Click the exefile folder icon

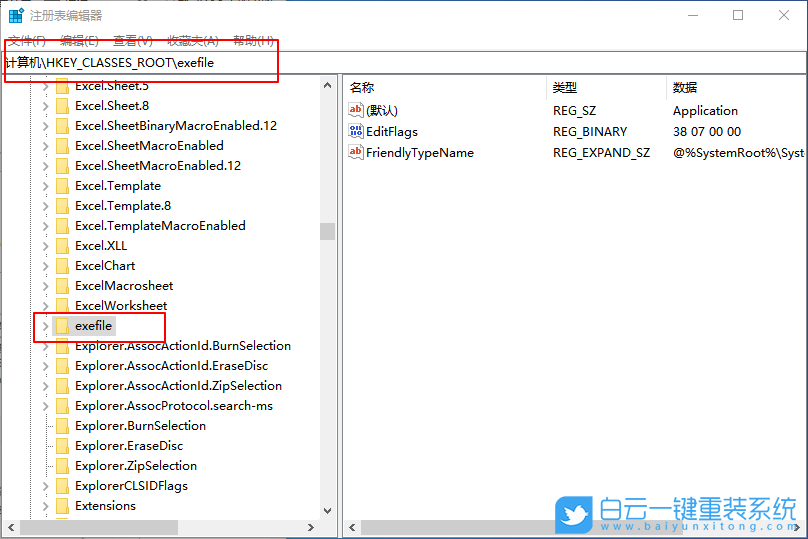coord(63,326)
